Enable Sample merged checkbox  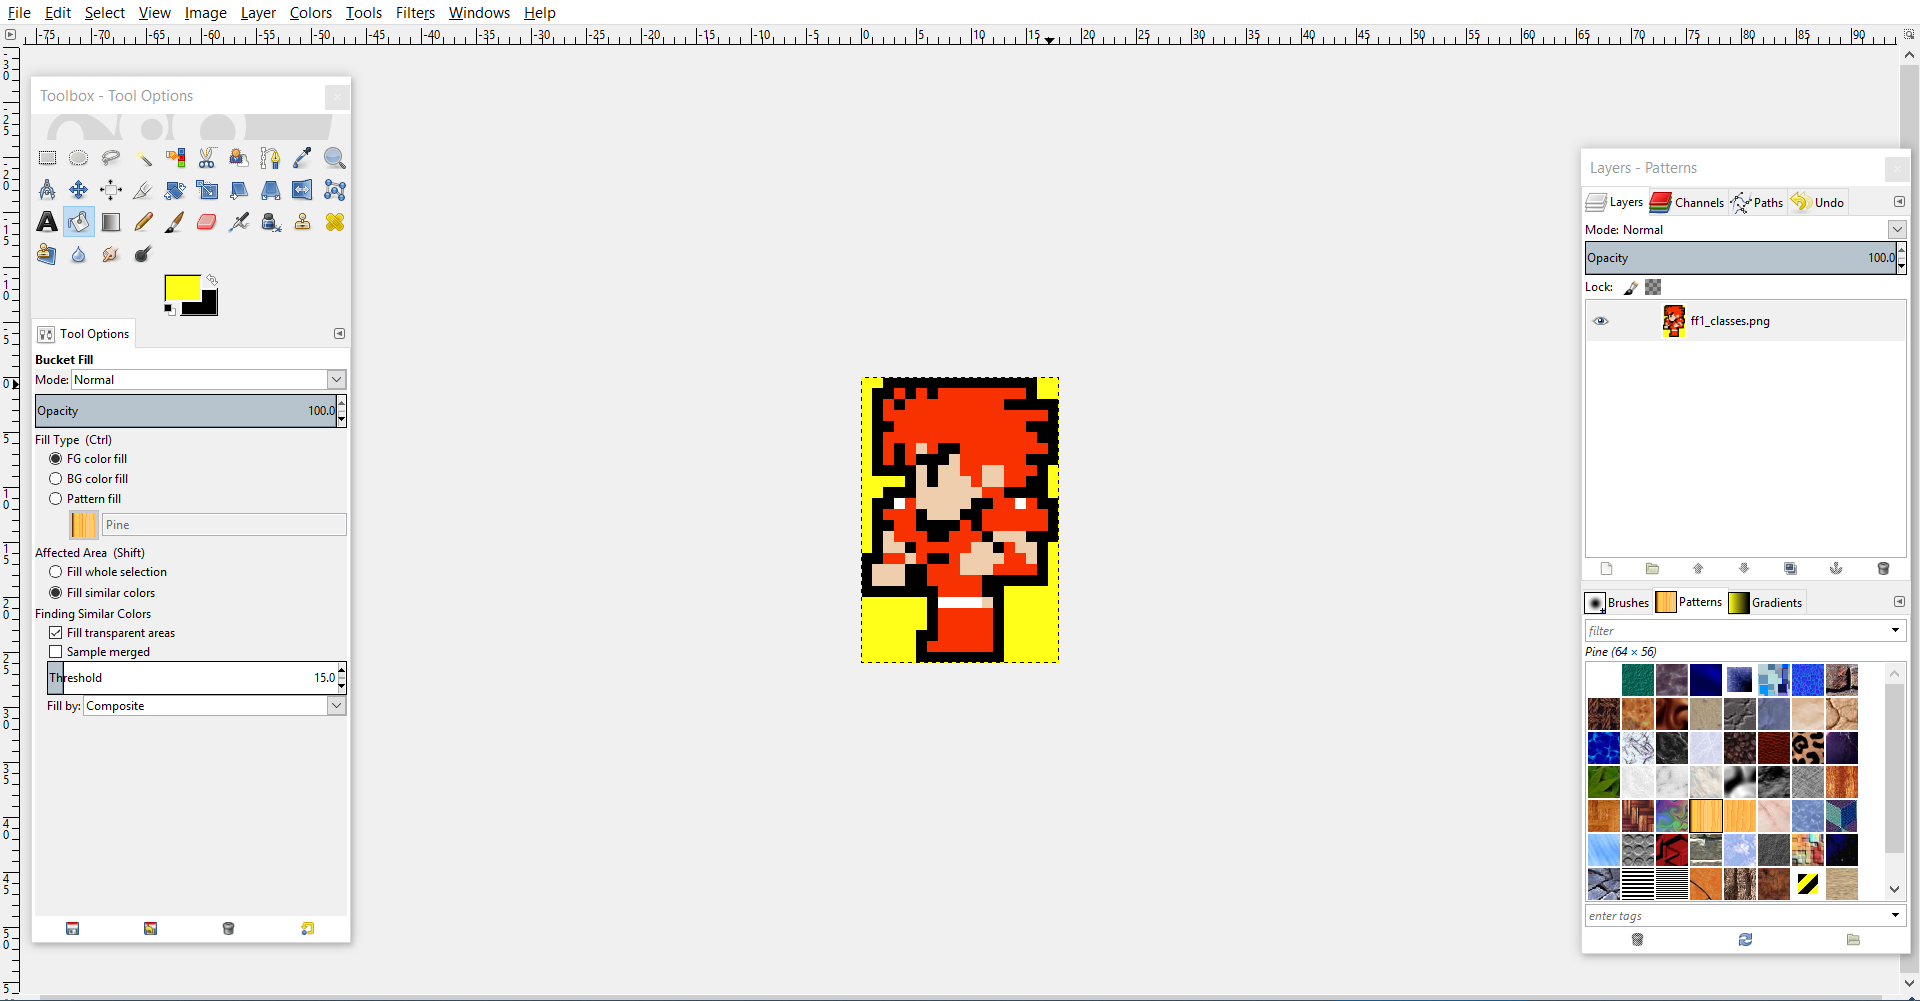(56, 652)
